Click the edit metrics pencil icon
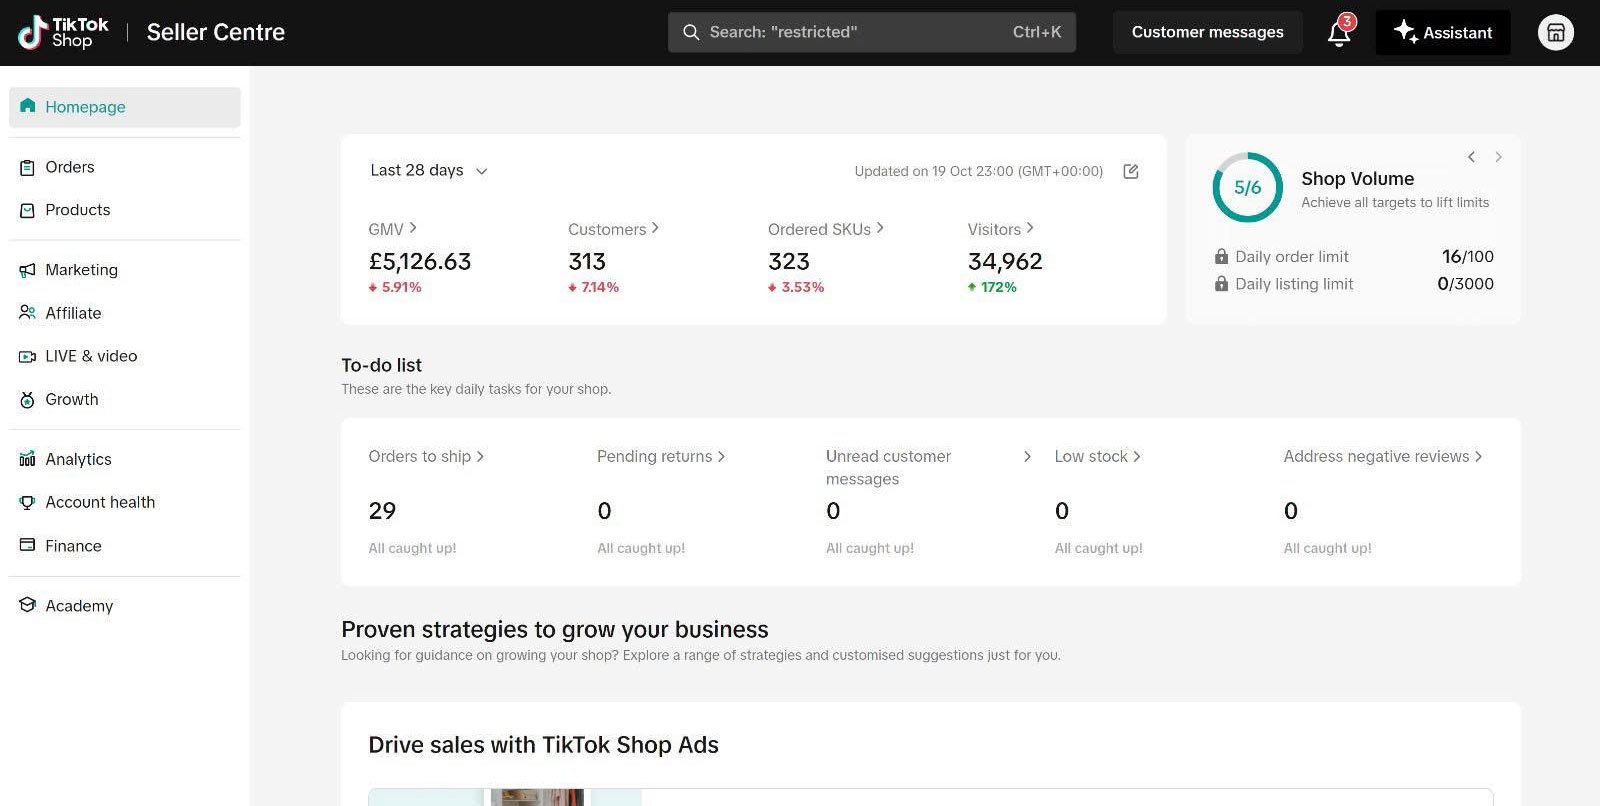1600x806 pixels. 1131,171
